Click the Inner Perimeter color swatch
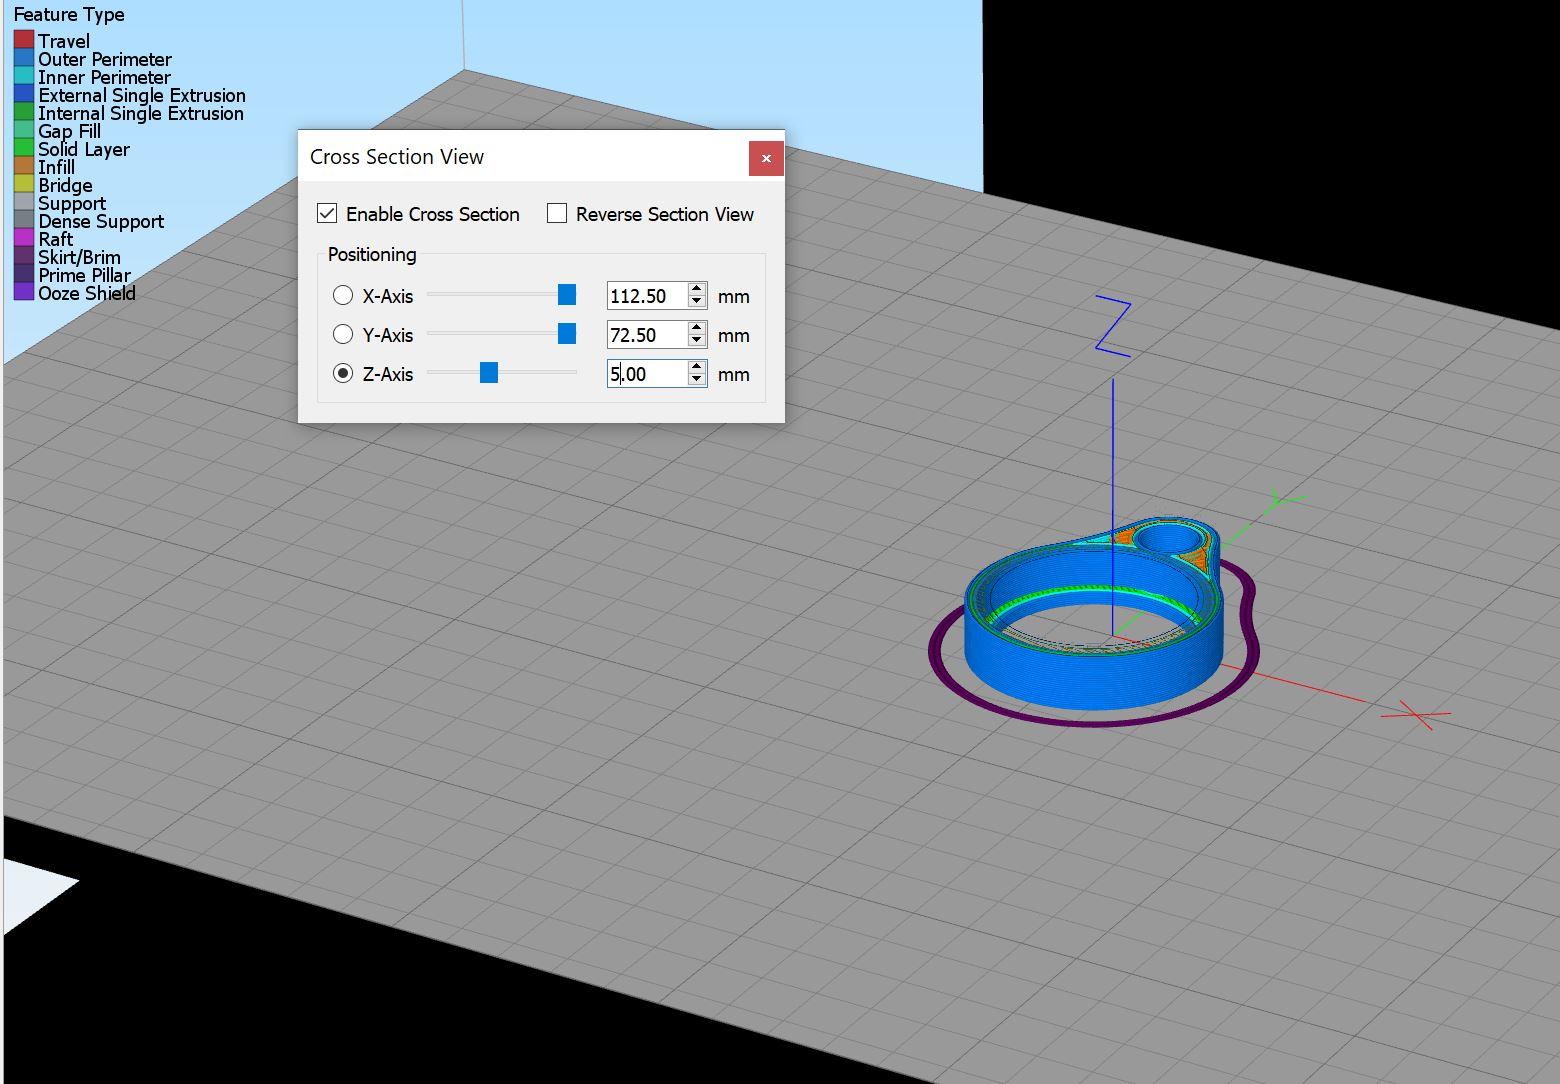Screen dimensions: 1560x1084 [x=24, y=77]
